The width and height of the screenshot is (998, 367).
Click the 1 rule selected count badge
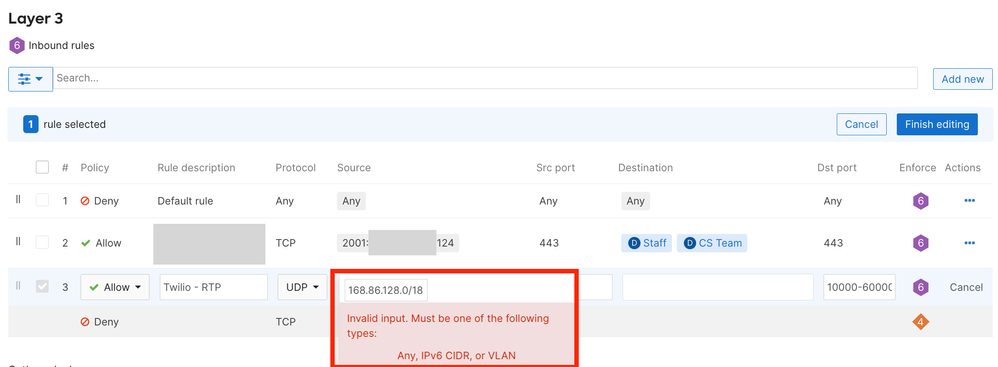click(x=31, y=124)
